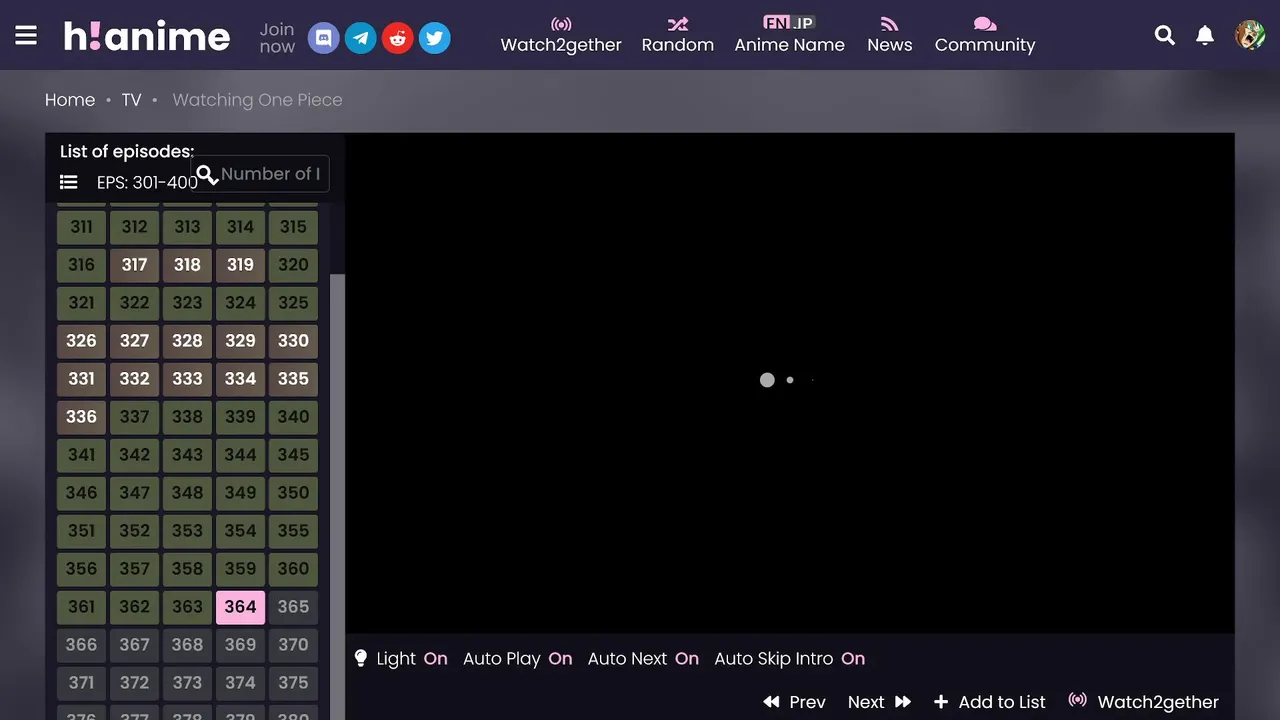1280x720 pixels.
Task: Select episode 345
Action: (293, 455)
